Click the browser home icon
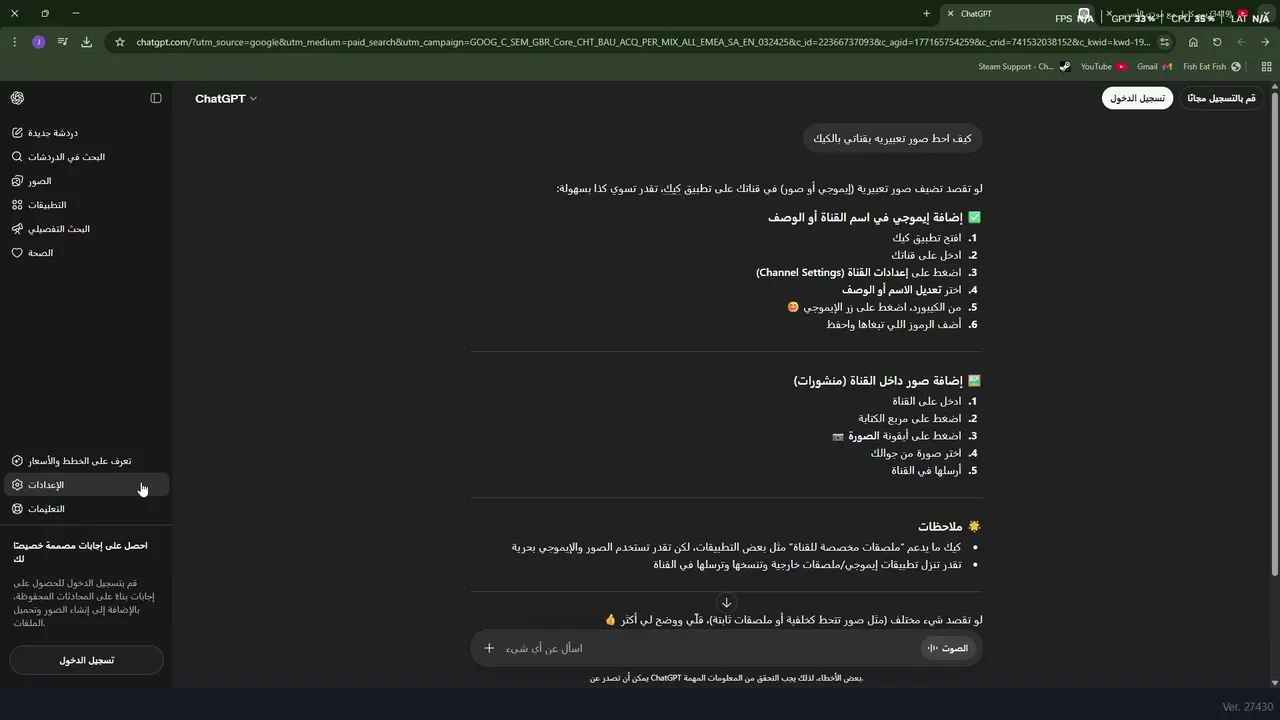Screen dimensions: 1280x720 [1193, 42]
